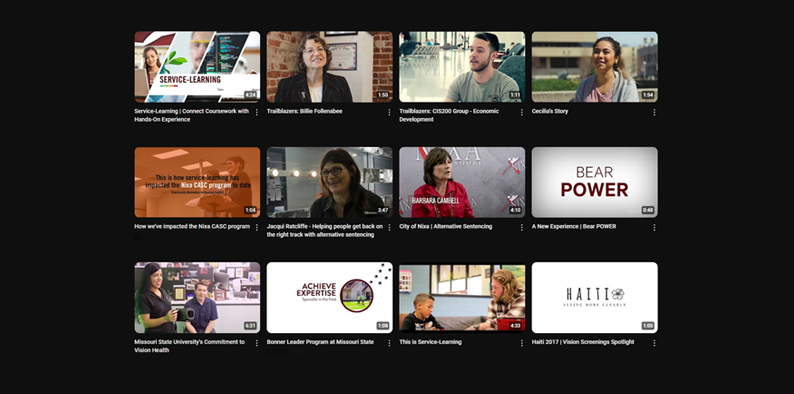Image resolution: width=794 pixels, height=394 pixels.
Task: Play the Achieve Expertise thumbnail
Action: point(330,297)
